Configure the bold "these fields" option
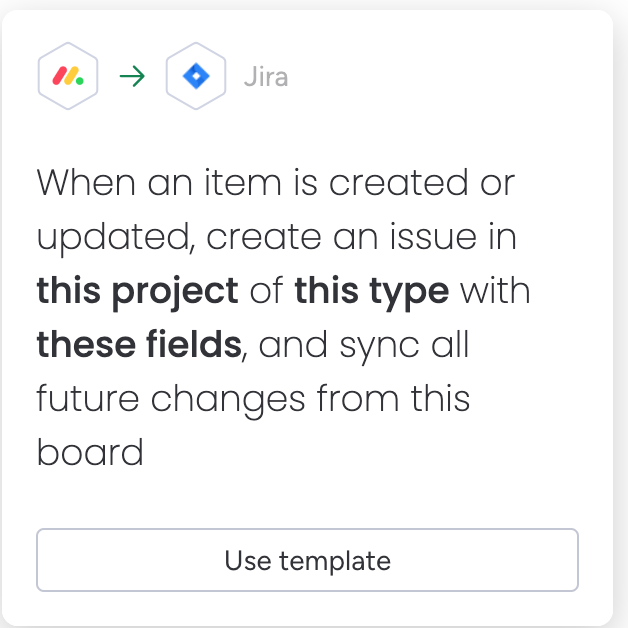This screenshot has width=628, height=628. point(139,344)
